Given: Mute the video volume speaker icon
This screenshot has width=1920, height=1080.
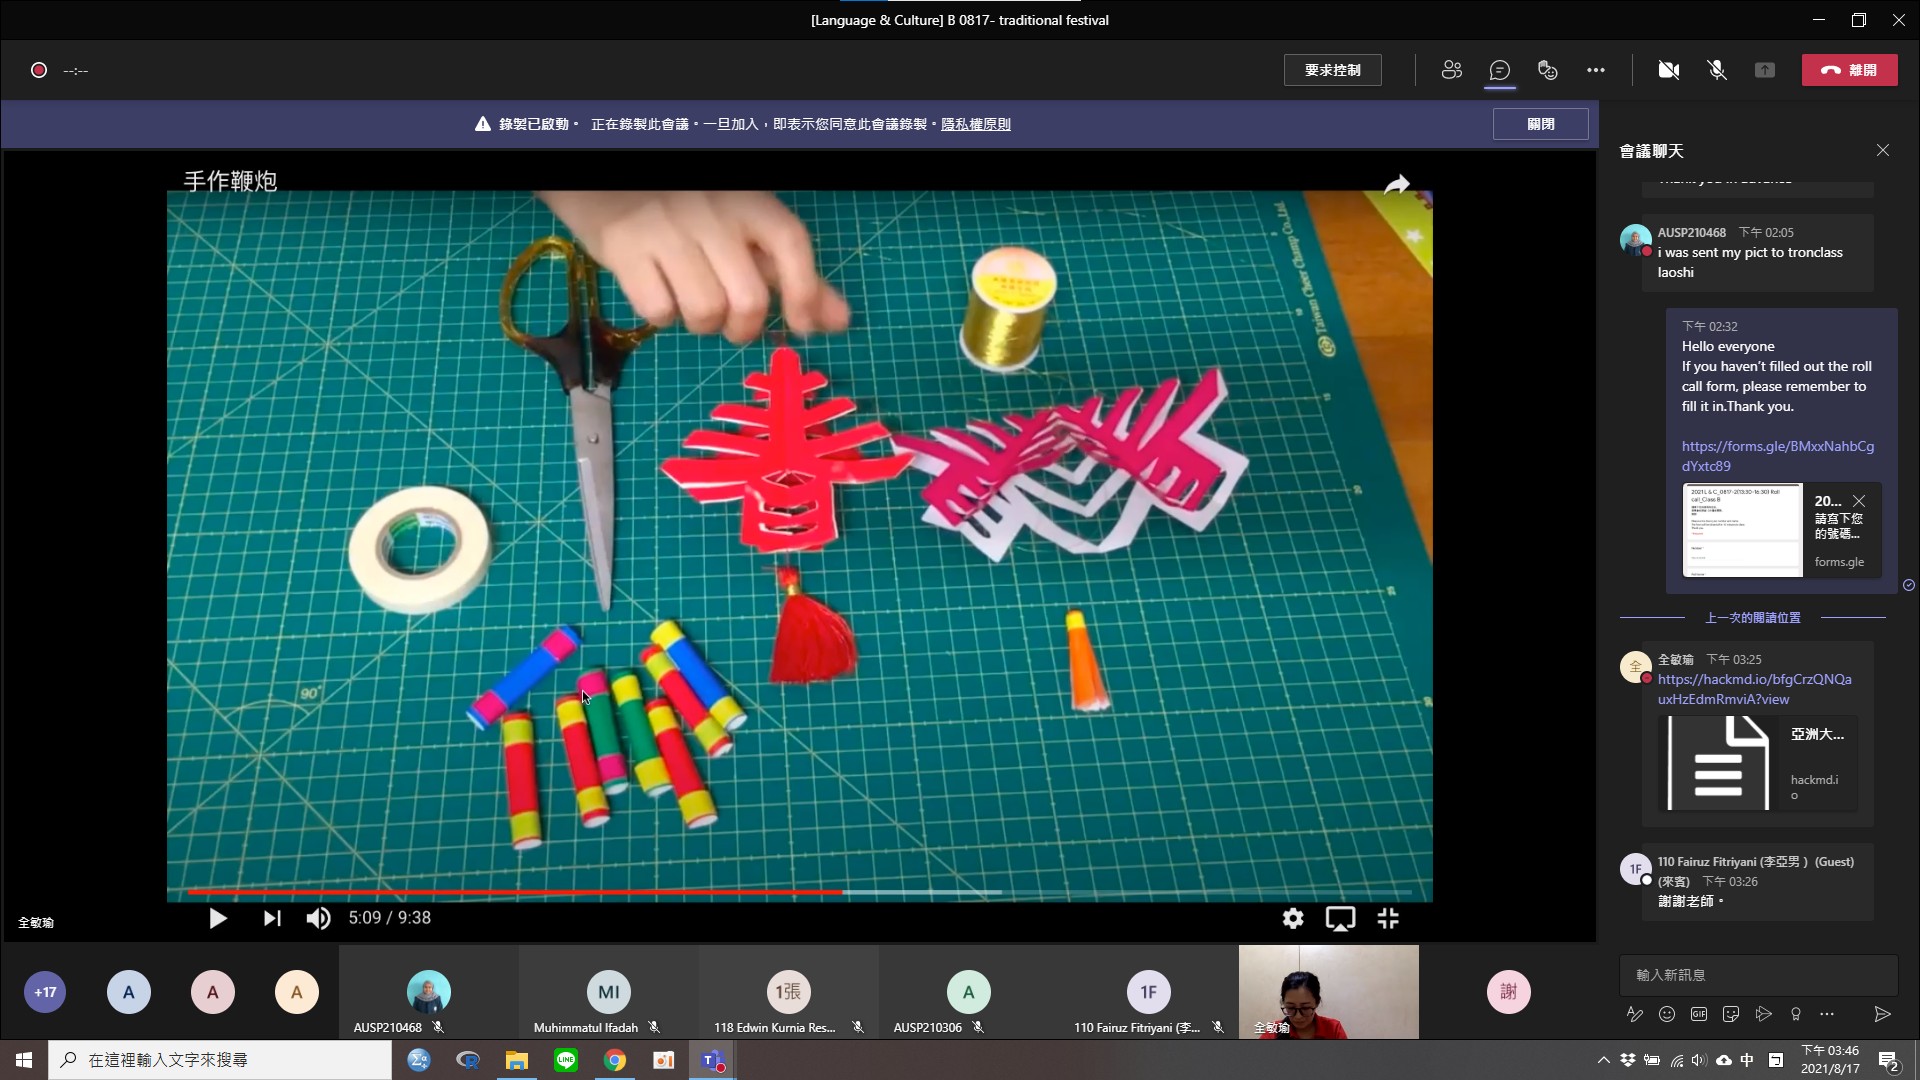Looking at the screenshot, I should pyautogui.click(x=318, y=918).
